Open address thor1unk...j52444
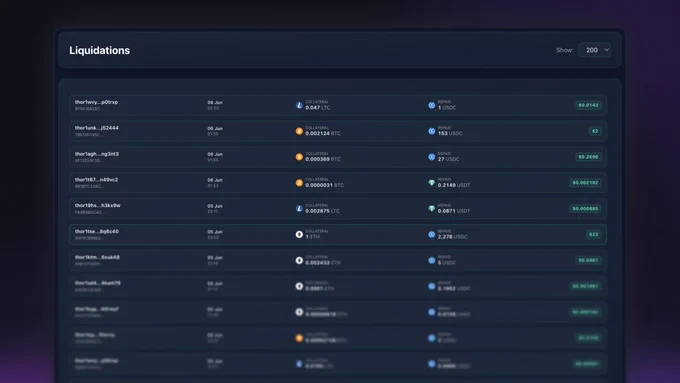680x383 pixels. [x=97, y=128]
